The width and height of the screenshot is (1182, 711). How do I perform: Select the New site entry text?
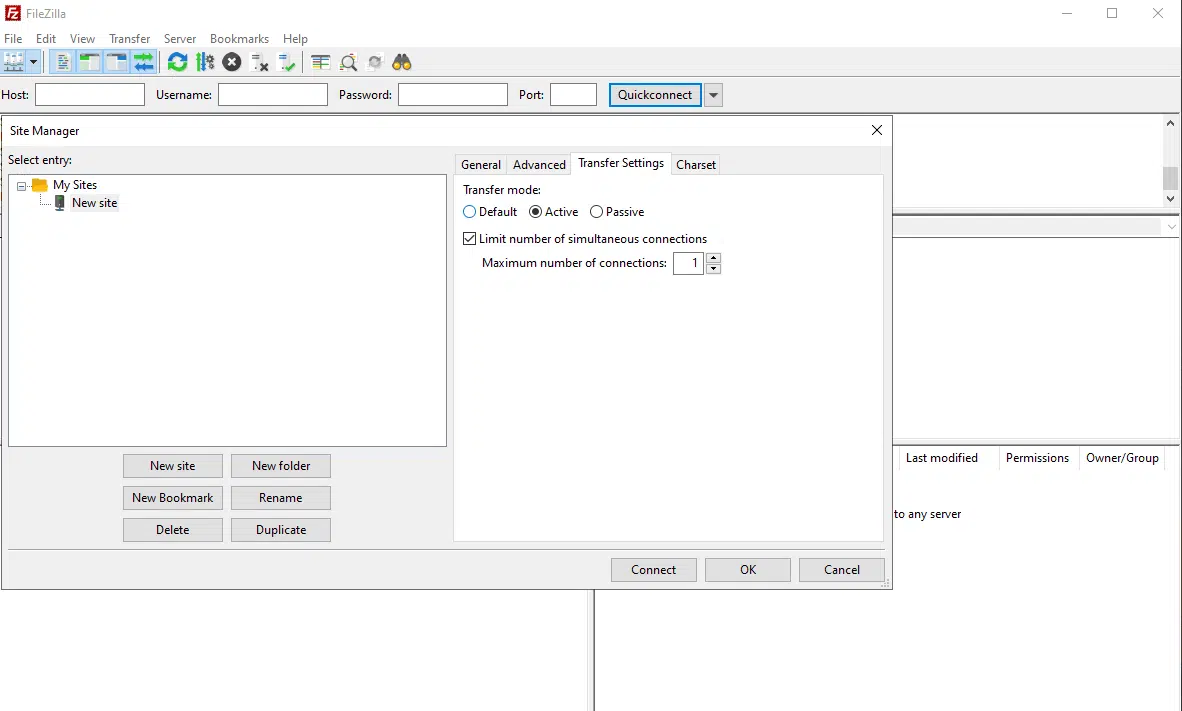[x=94, y=203]
